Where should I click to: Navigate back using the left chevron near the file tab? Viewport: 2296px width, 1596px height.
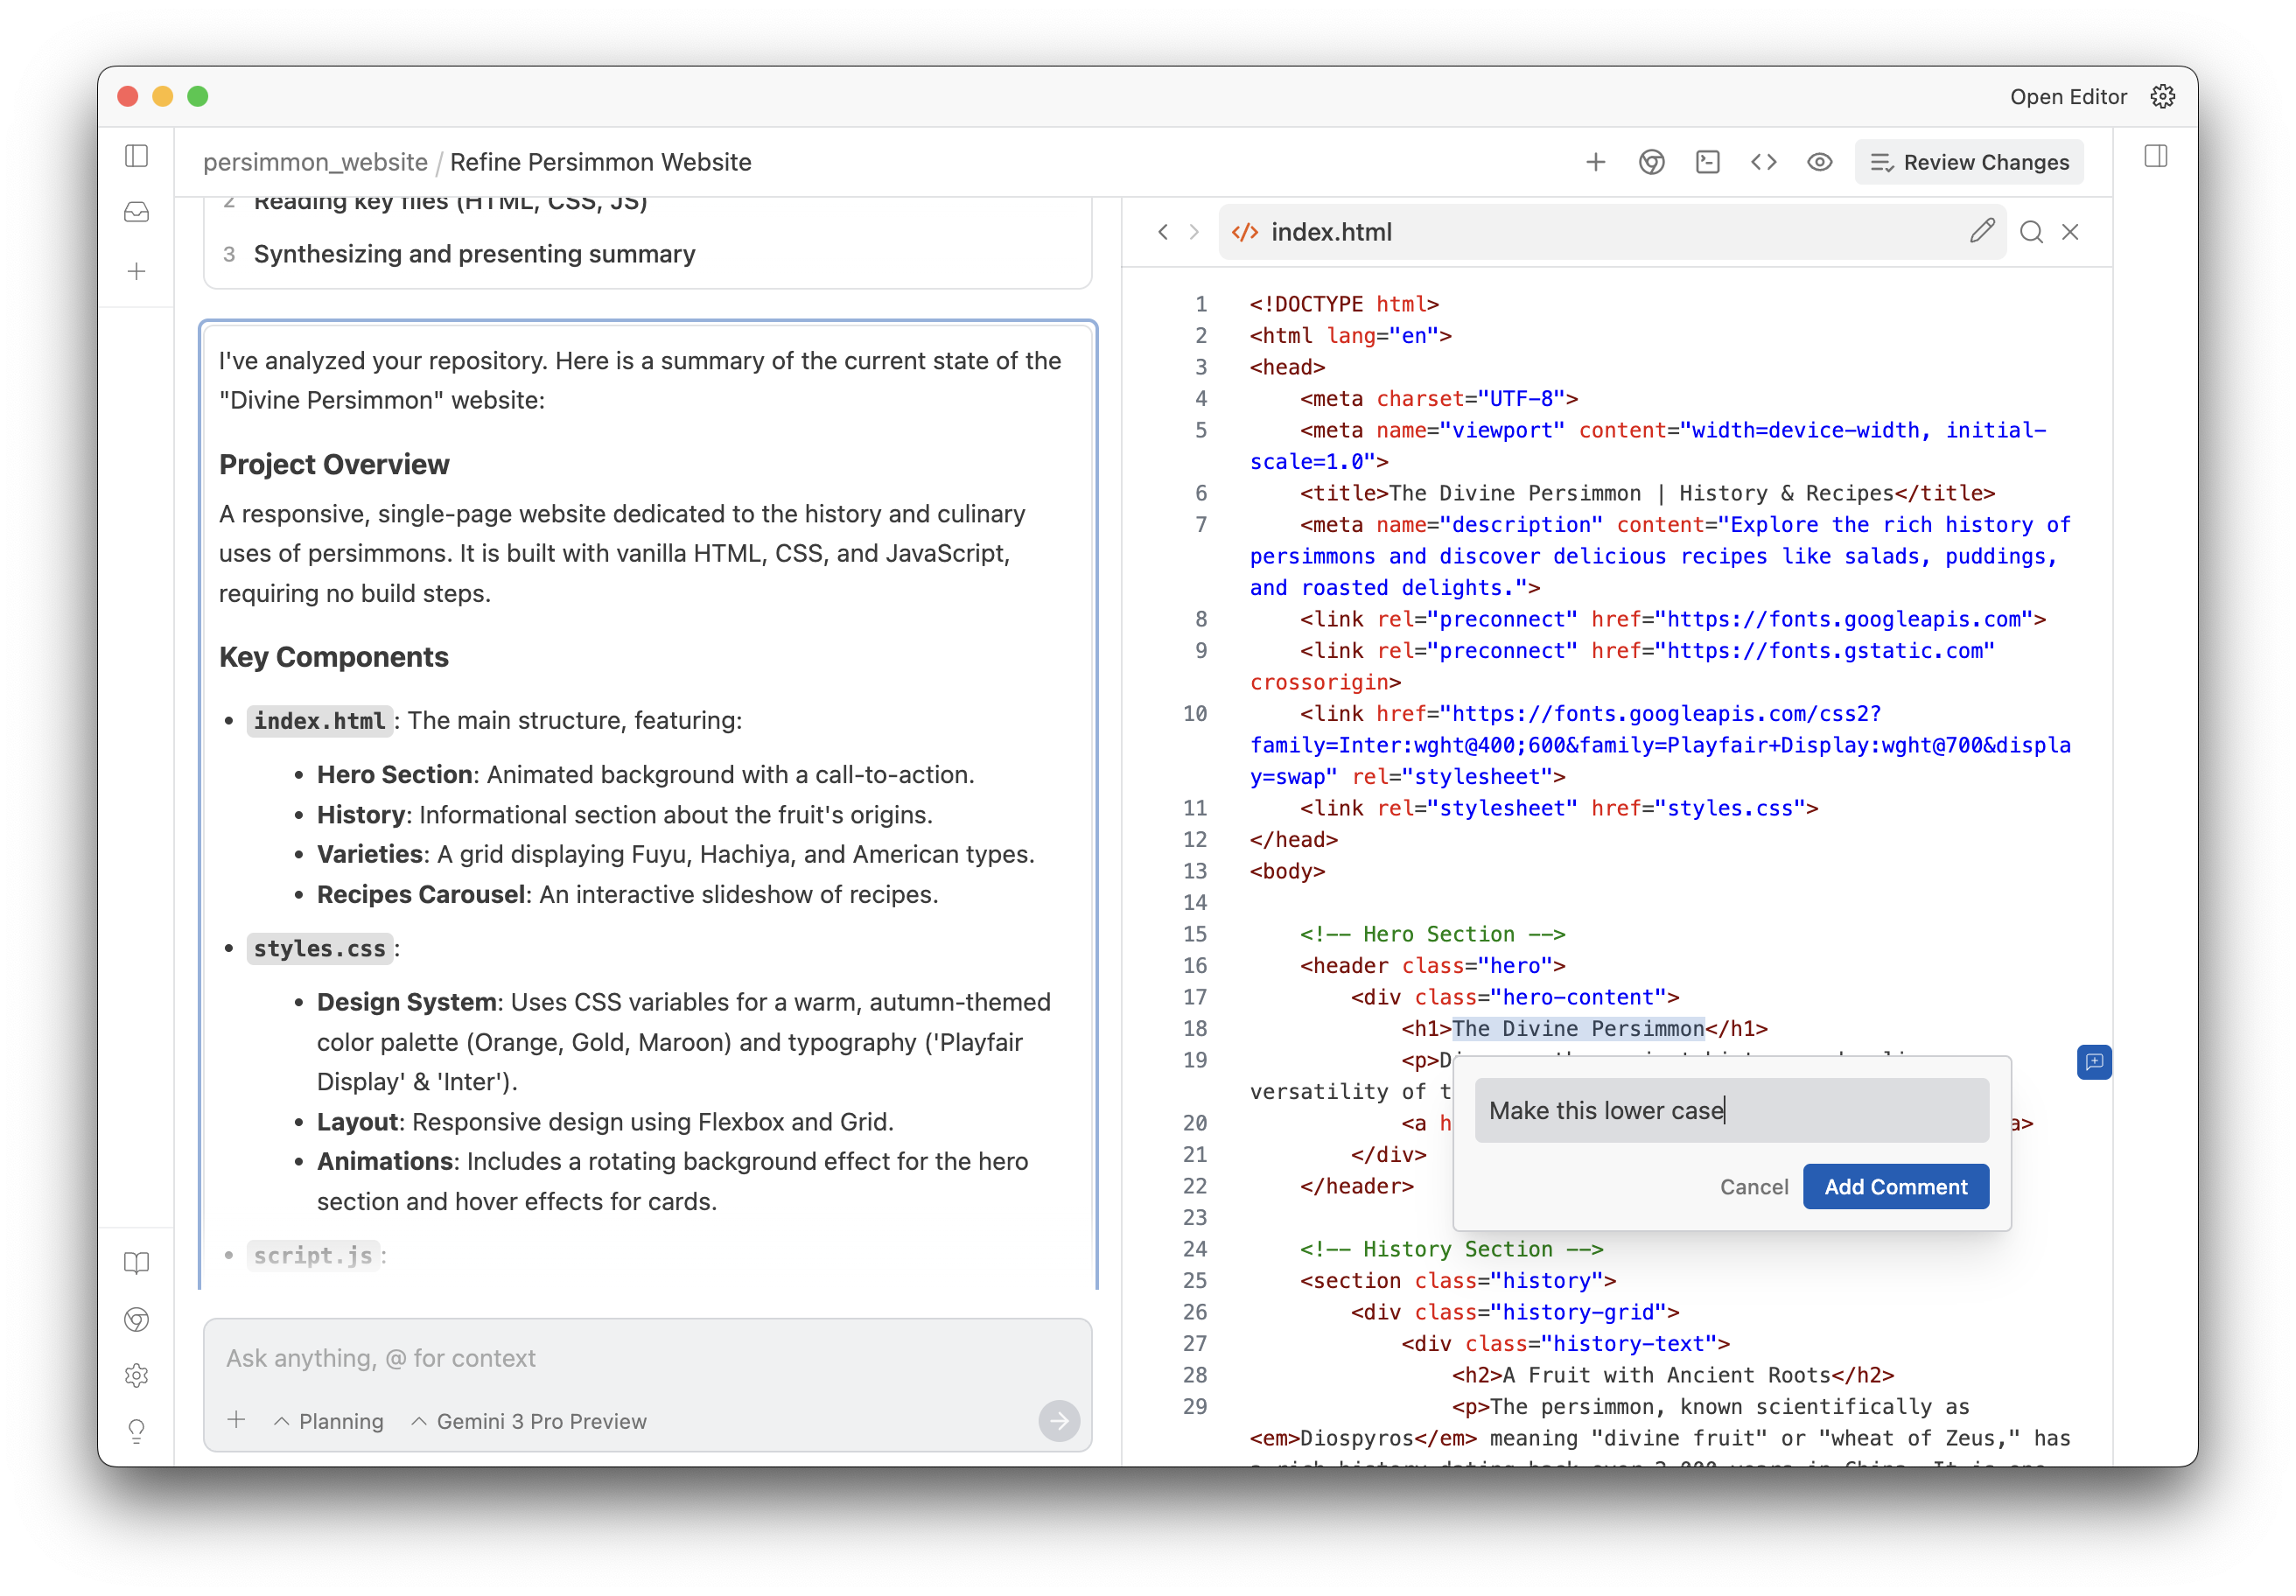click(x=1163, y=231)
